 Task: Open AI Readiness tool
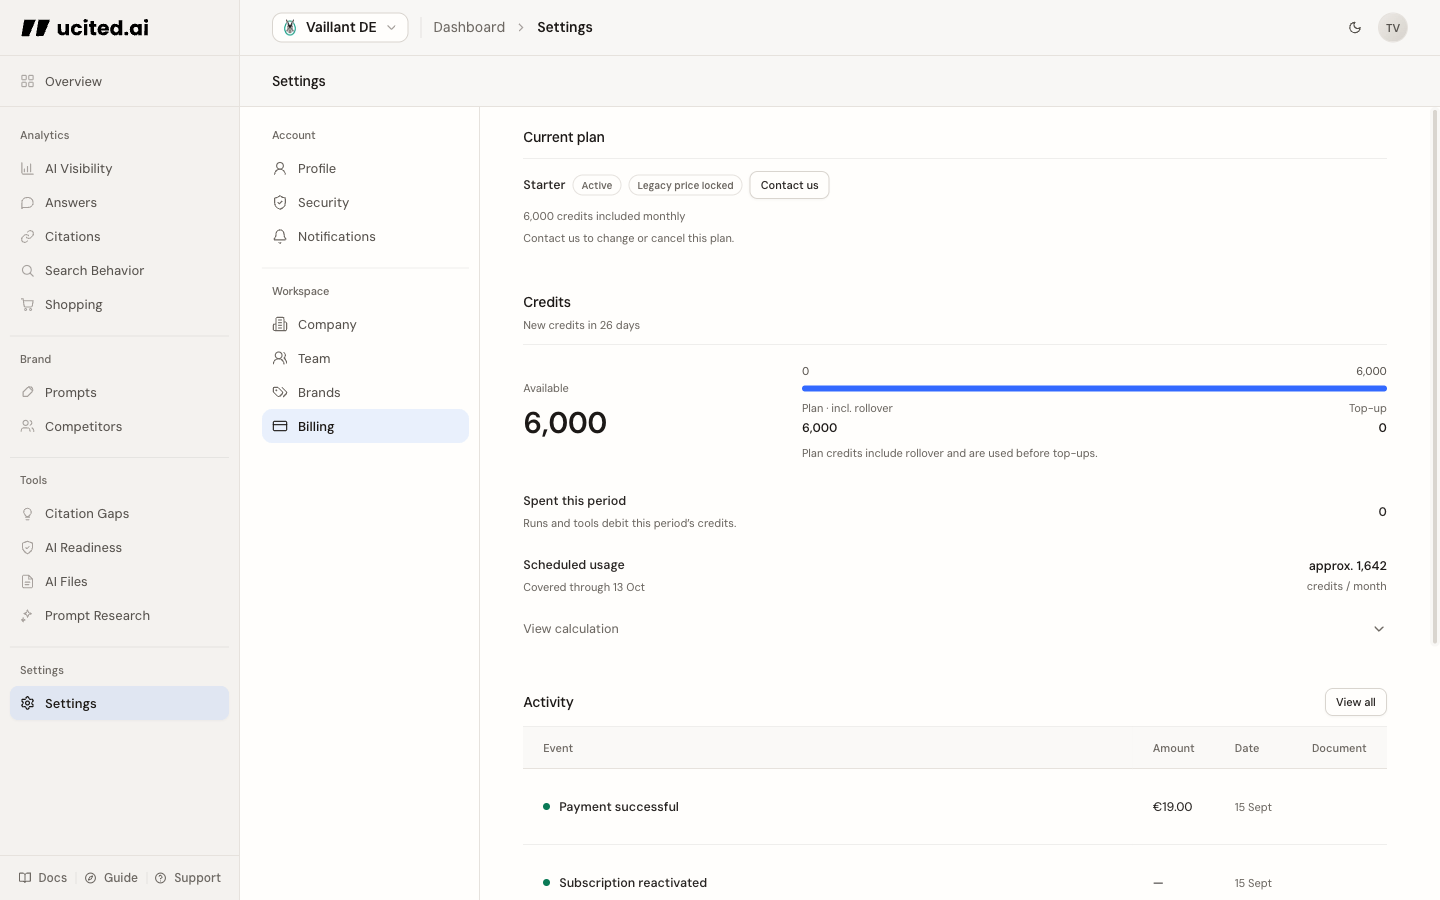point(119,547)
